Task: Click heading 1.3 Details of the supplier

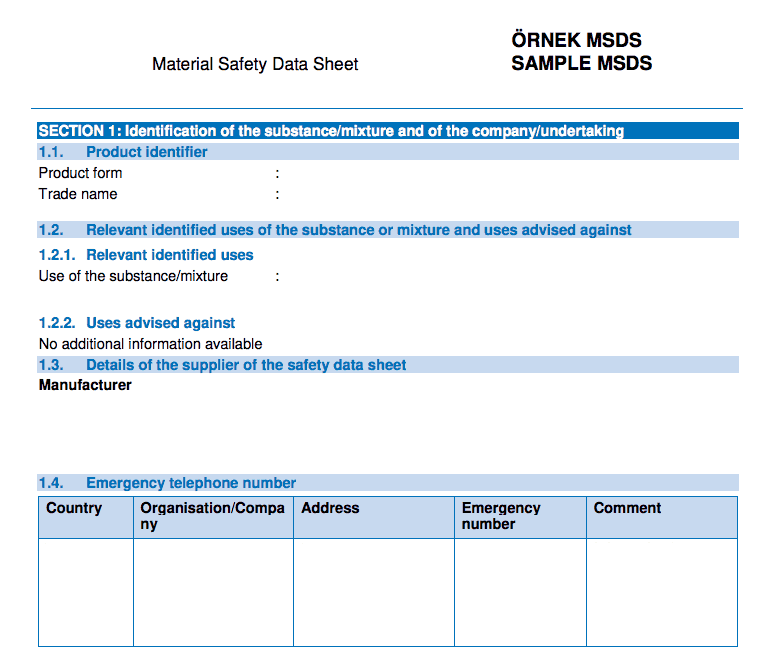Action: coord(388,365)
